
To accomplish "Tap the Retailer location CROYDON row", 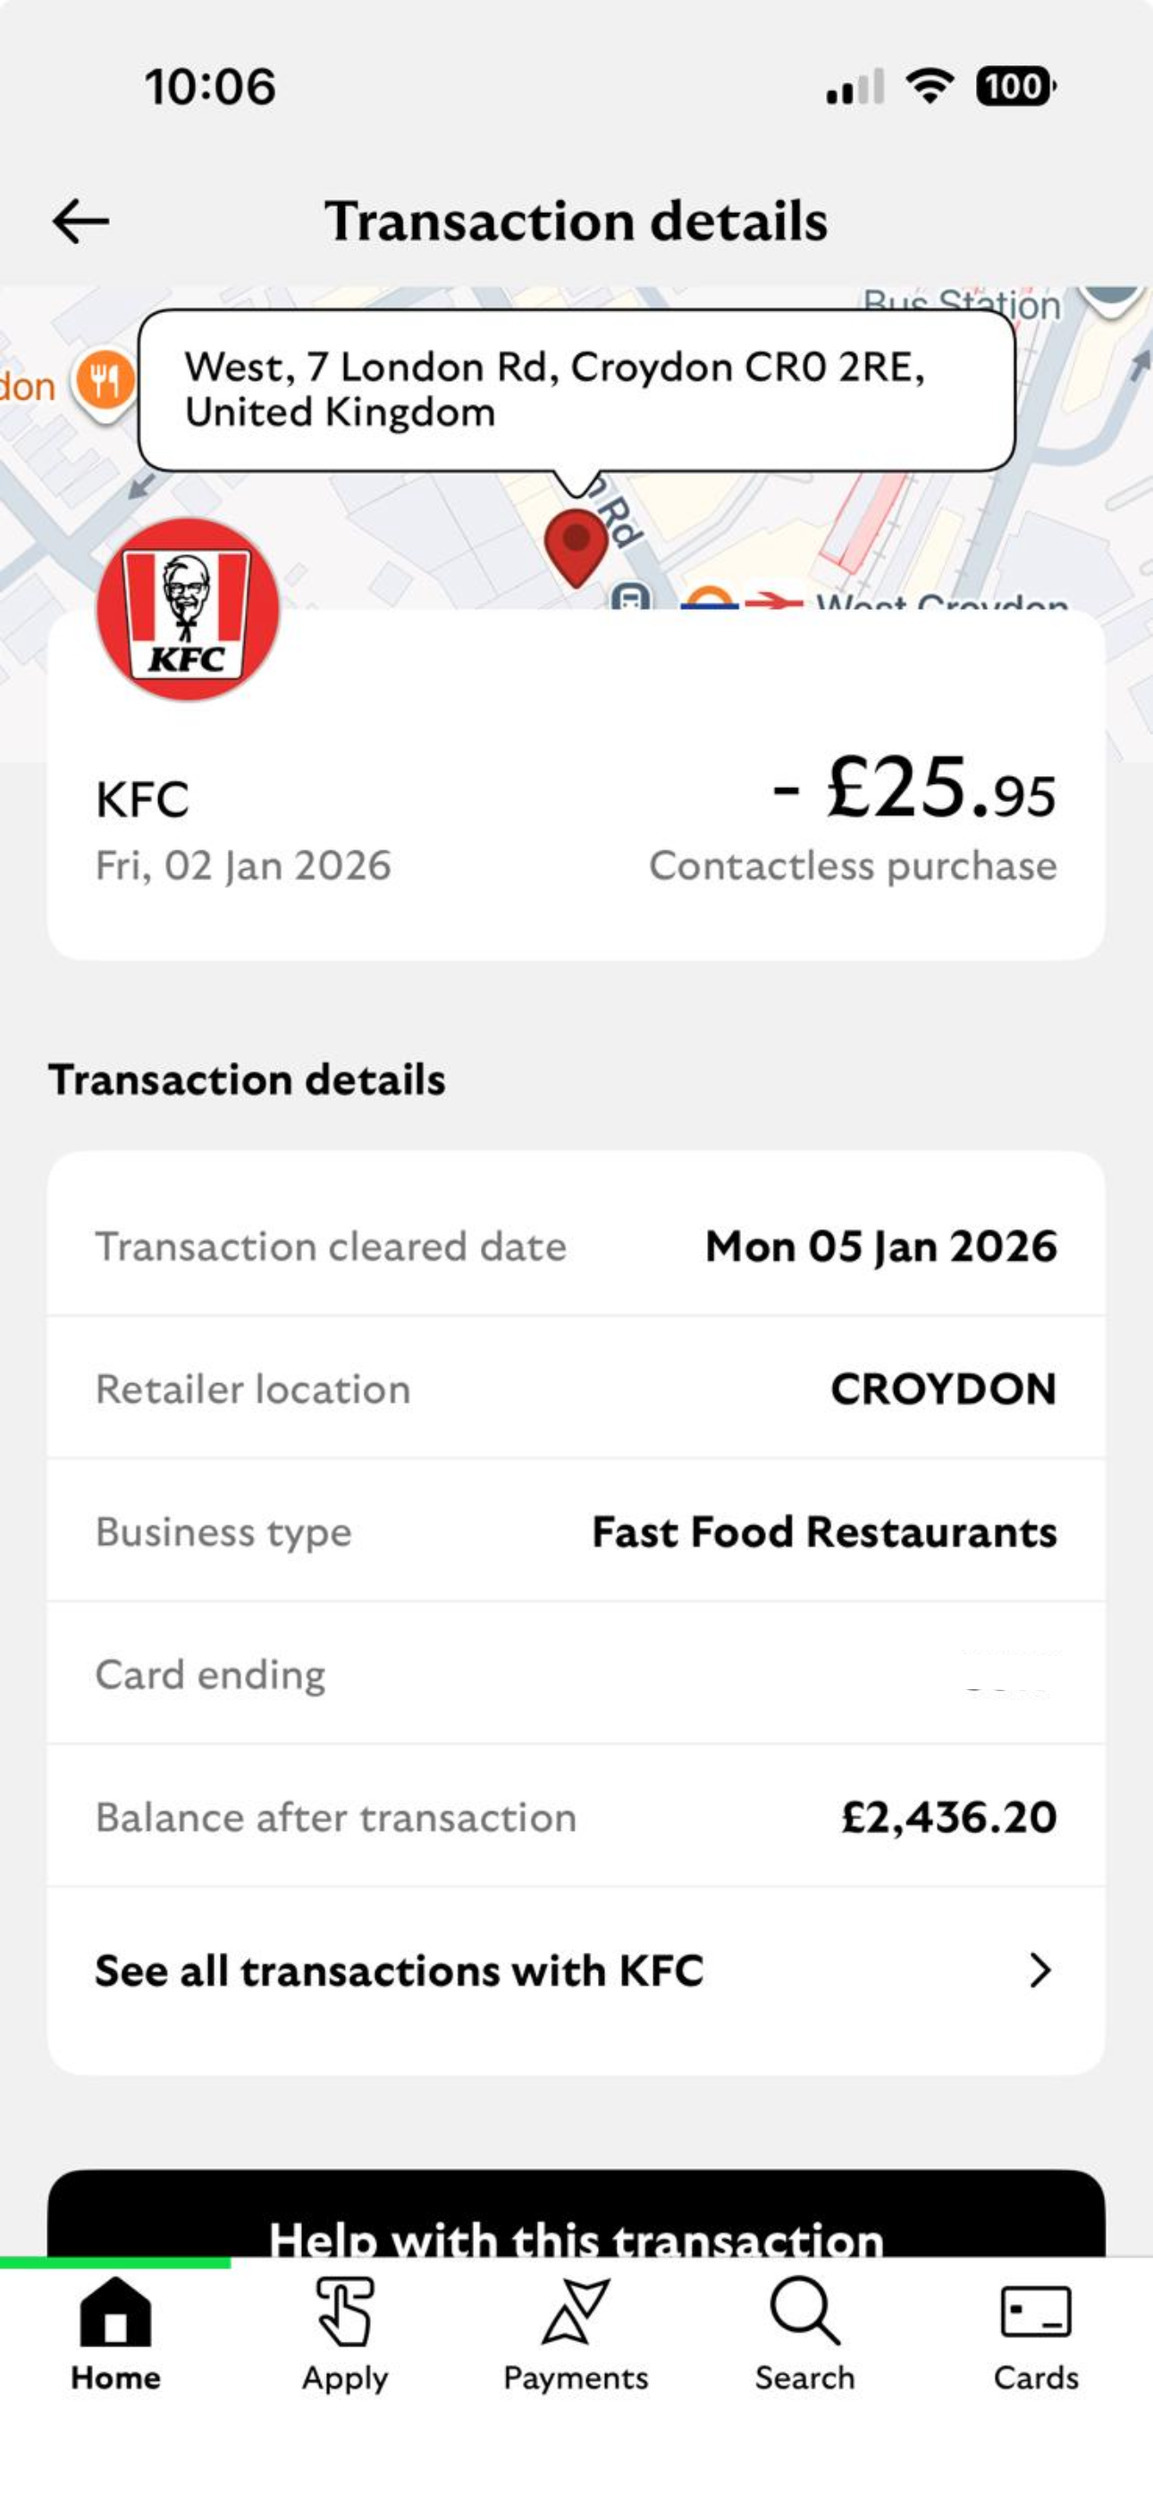I will point(576,1389).
